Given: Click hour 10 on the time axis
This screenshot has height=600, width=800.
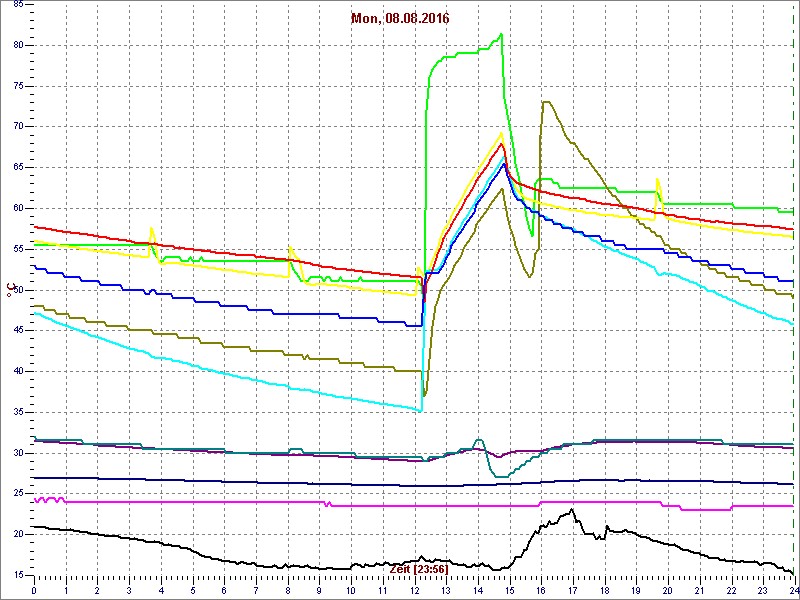Looking at the screenshot, I should pos(351,589).
